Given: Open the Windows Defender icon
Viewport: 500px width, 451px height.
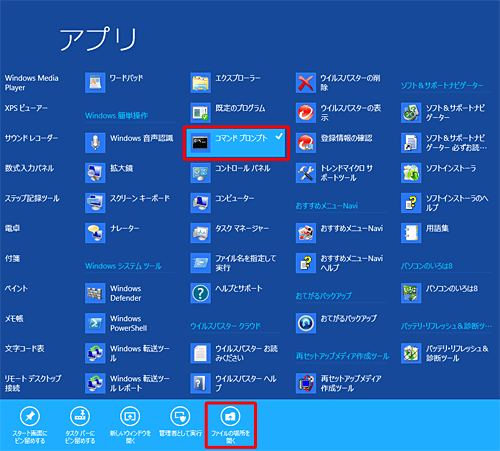Looking at the screenshot, I should [x=95, y=293].
